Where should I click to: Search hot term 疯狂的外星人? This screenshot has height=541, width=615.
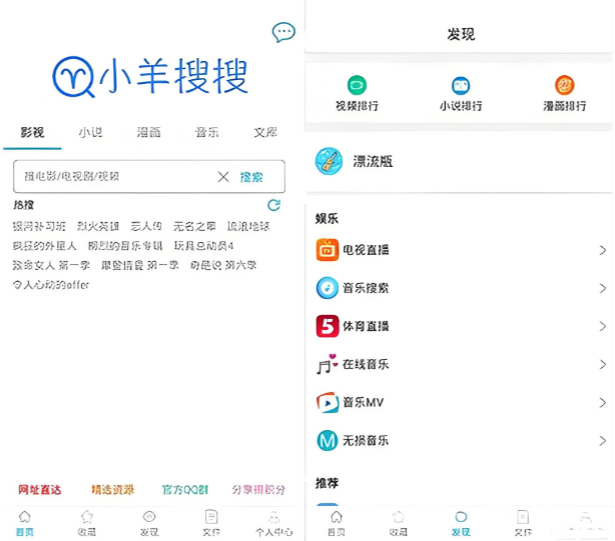click(44, 246)
